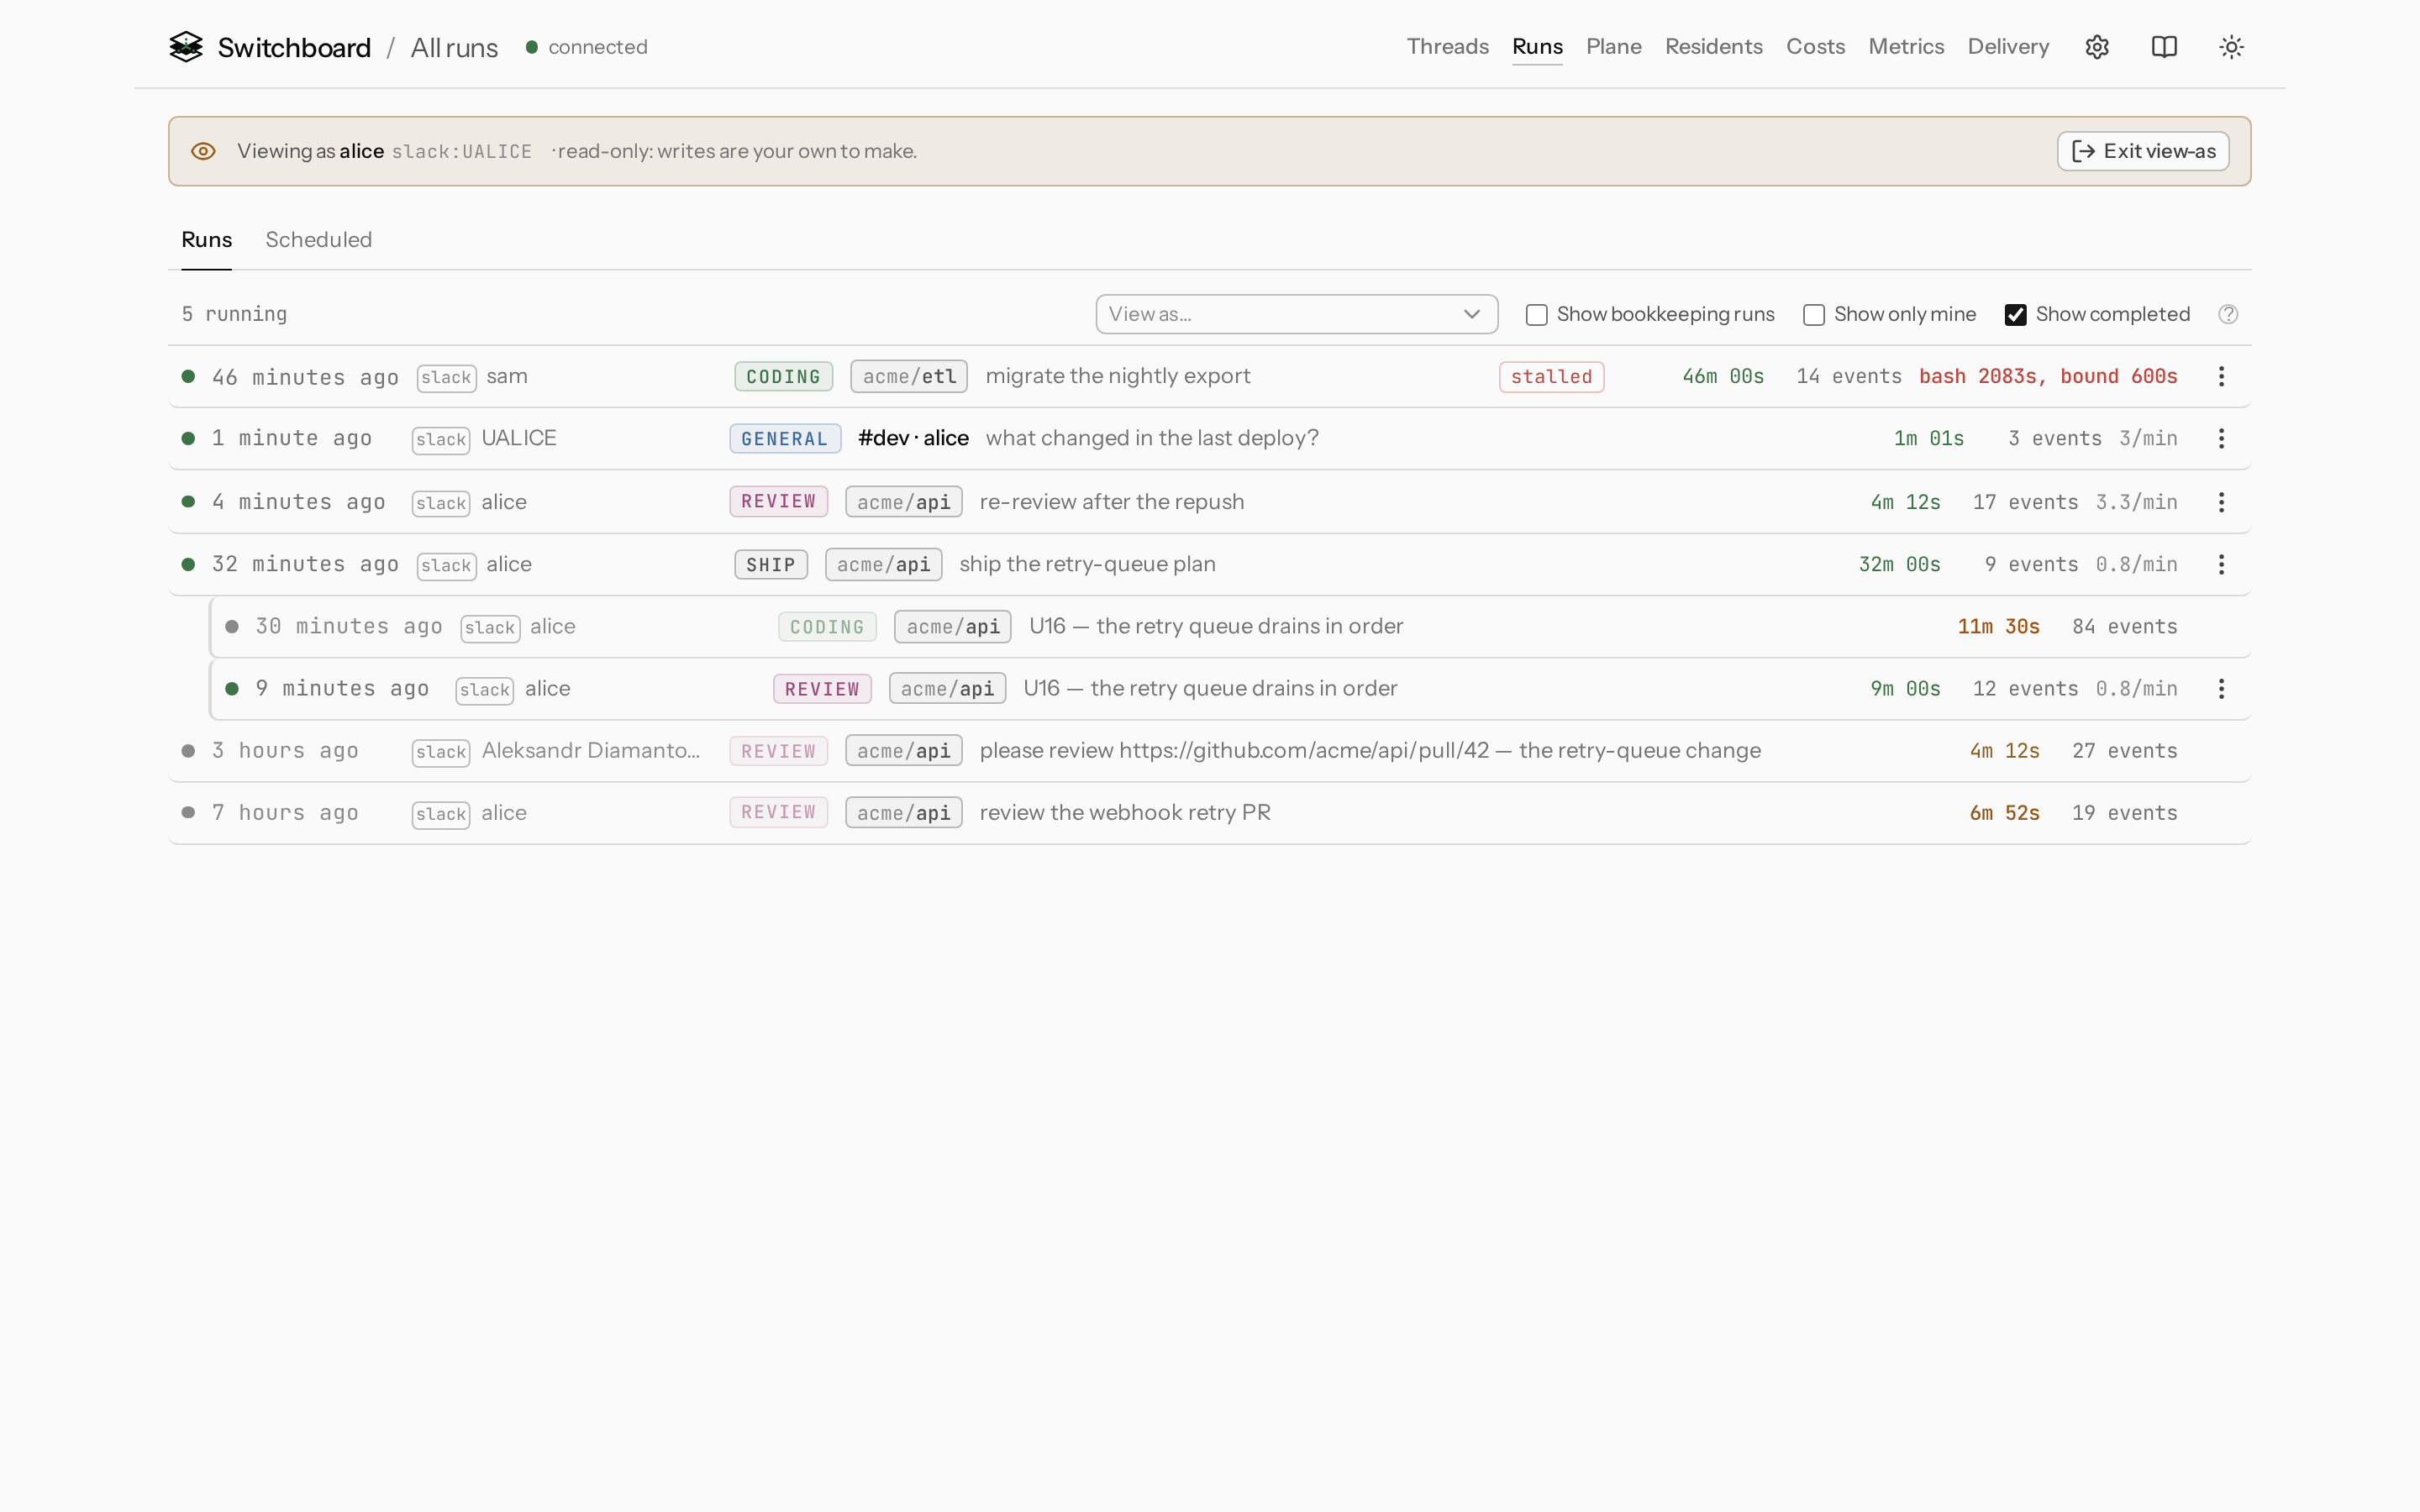Click green status dot of the 46 minutes ago run
2420x1512 pixels.
coord(188,376)
